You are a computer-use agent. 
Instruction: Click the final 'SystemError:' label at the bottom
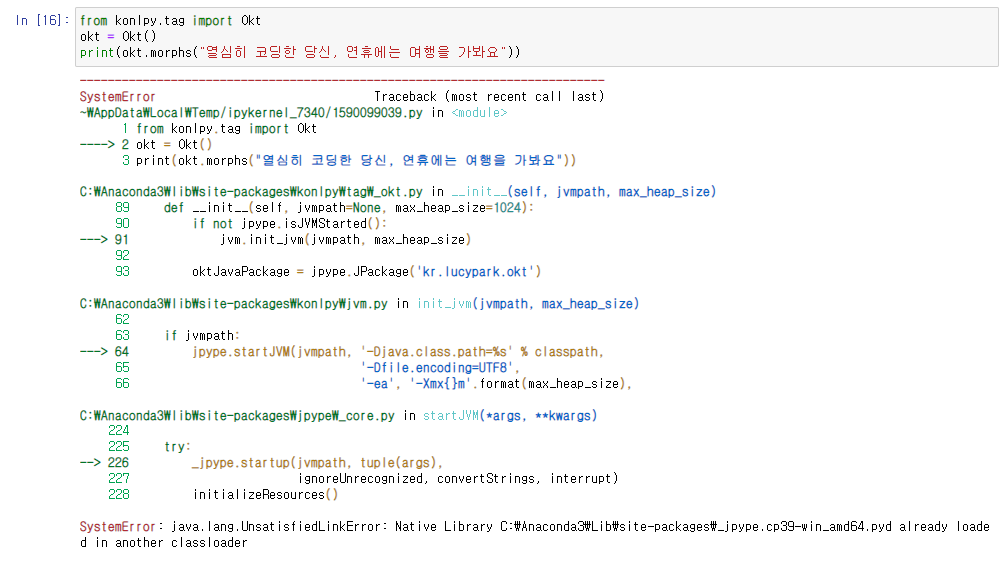click(122, 527)
